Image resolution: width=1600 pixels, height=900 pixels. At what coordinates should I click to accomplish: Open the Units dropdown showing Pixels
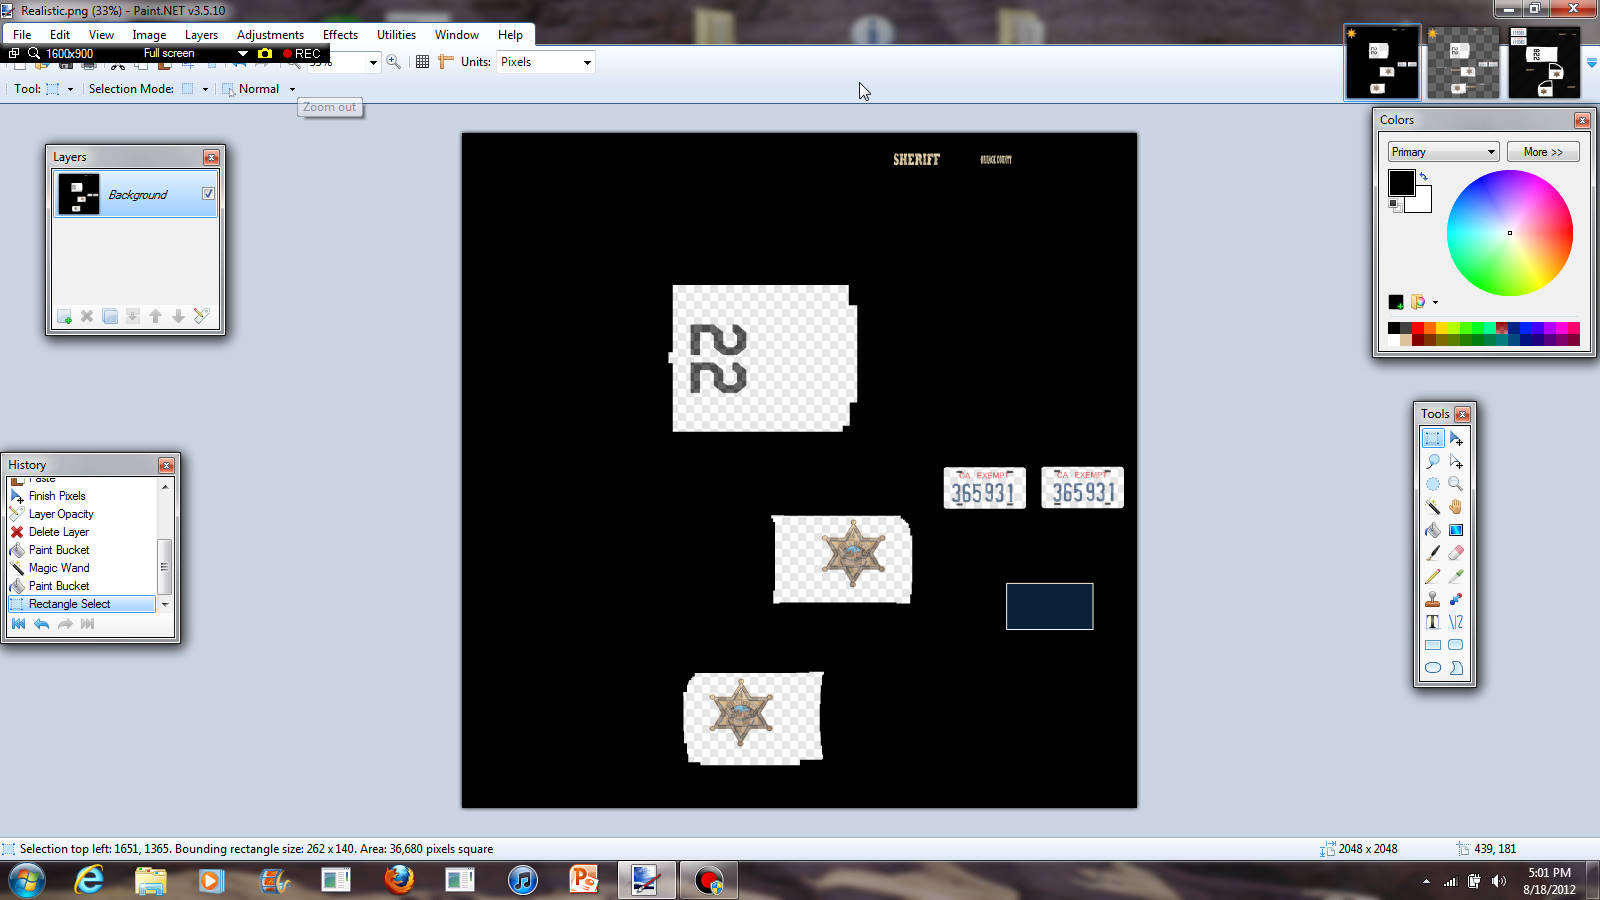click(546, 62)
